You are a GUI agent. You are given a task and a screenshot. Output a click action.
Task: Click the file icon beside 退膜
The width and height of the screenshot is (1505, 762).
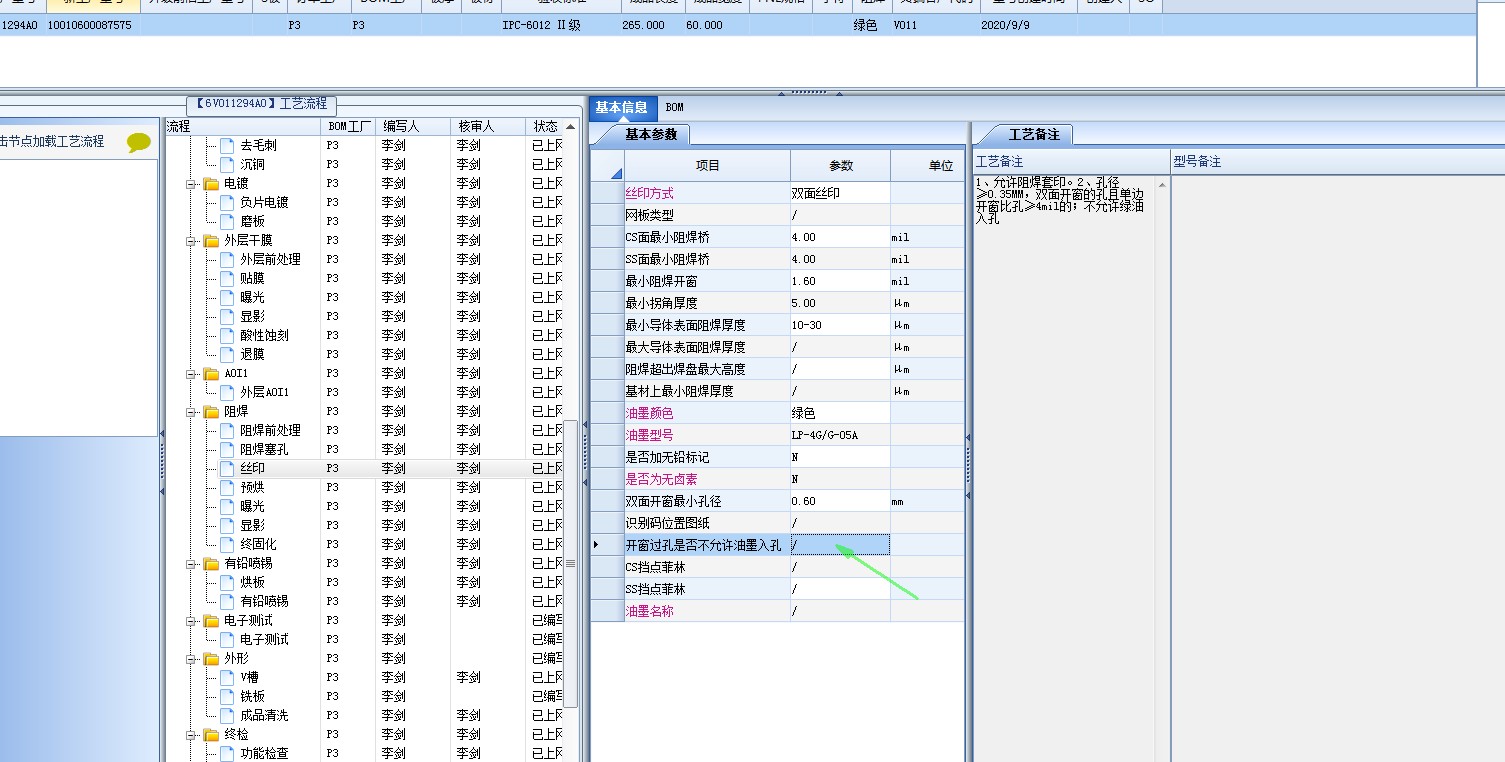tap(227, 355)
